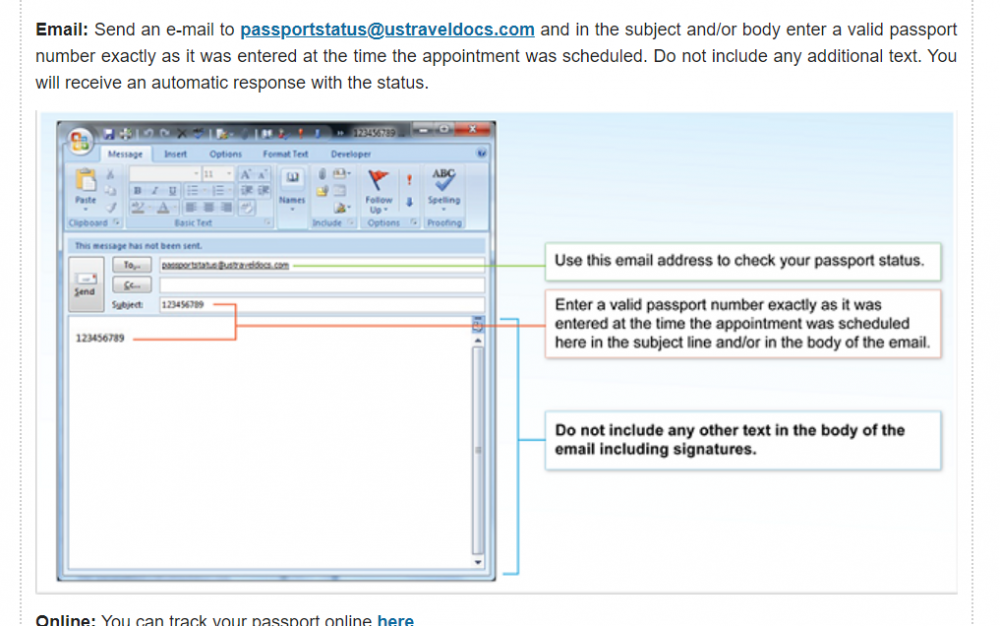
Task: Open the Clipboard group dialog launcher
Action: (117, 222)
